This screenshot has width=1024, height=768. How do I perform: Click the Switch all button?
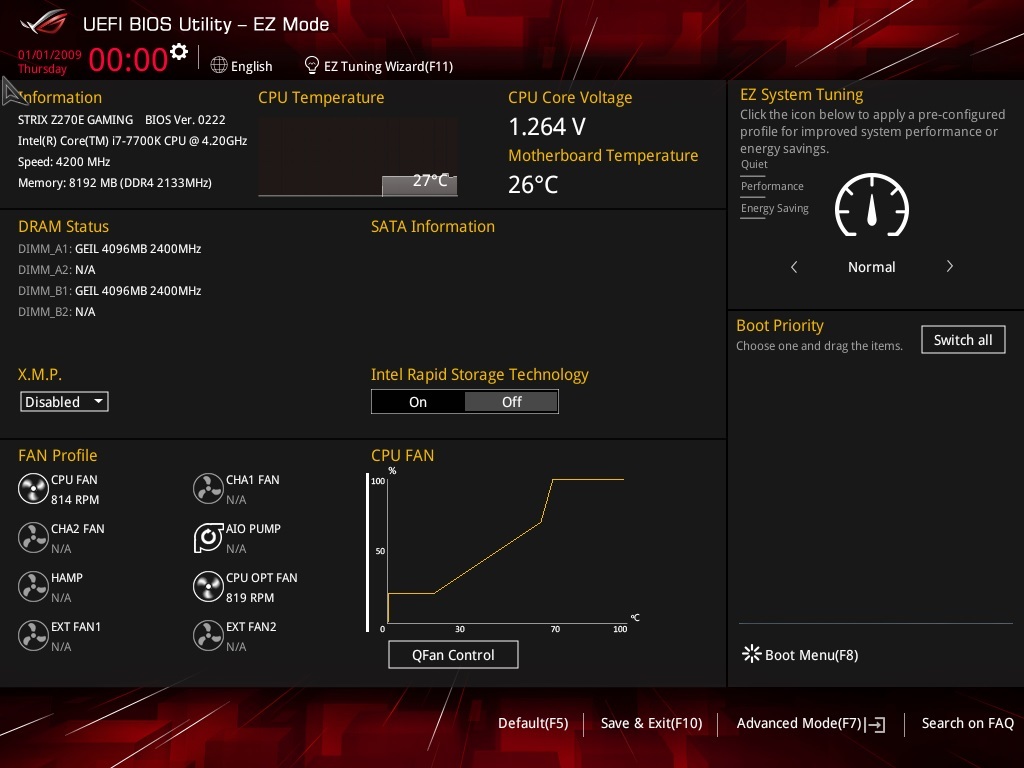[x=962, y=340]
